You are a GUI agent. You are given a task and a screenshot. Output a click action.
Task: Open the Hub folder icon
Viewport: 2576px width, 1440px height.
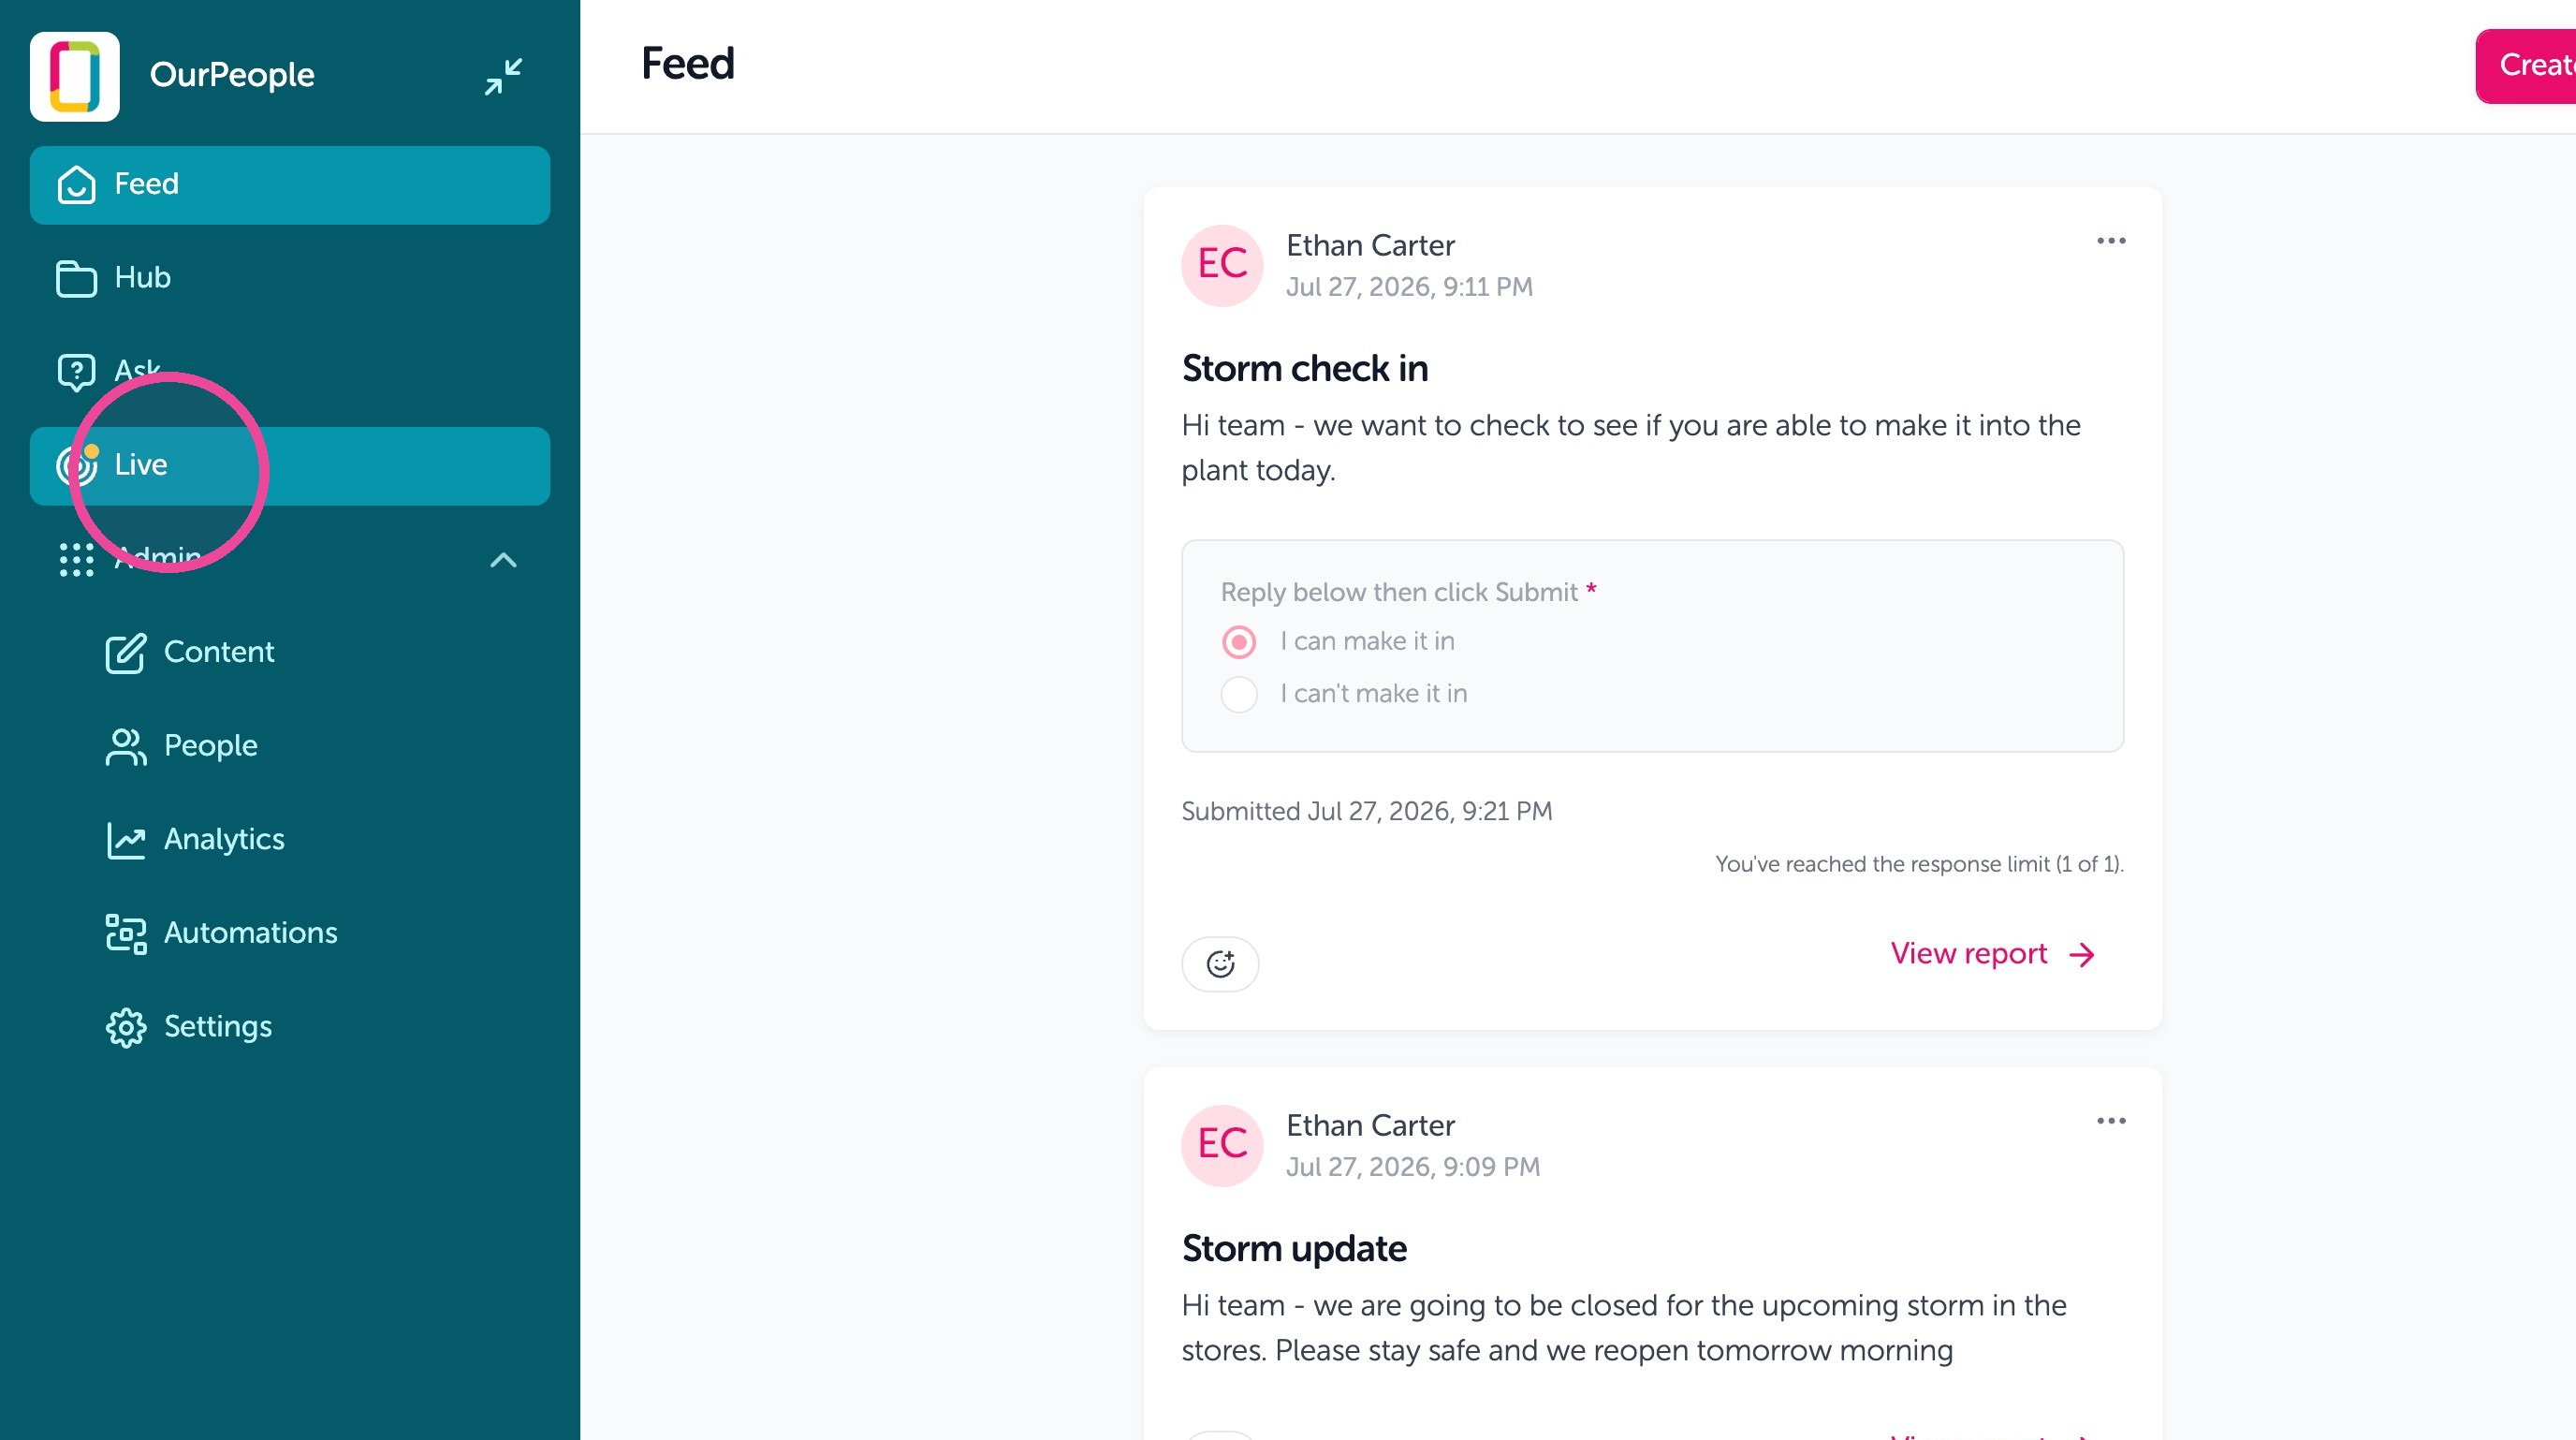point(76,278)
